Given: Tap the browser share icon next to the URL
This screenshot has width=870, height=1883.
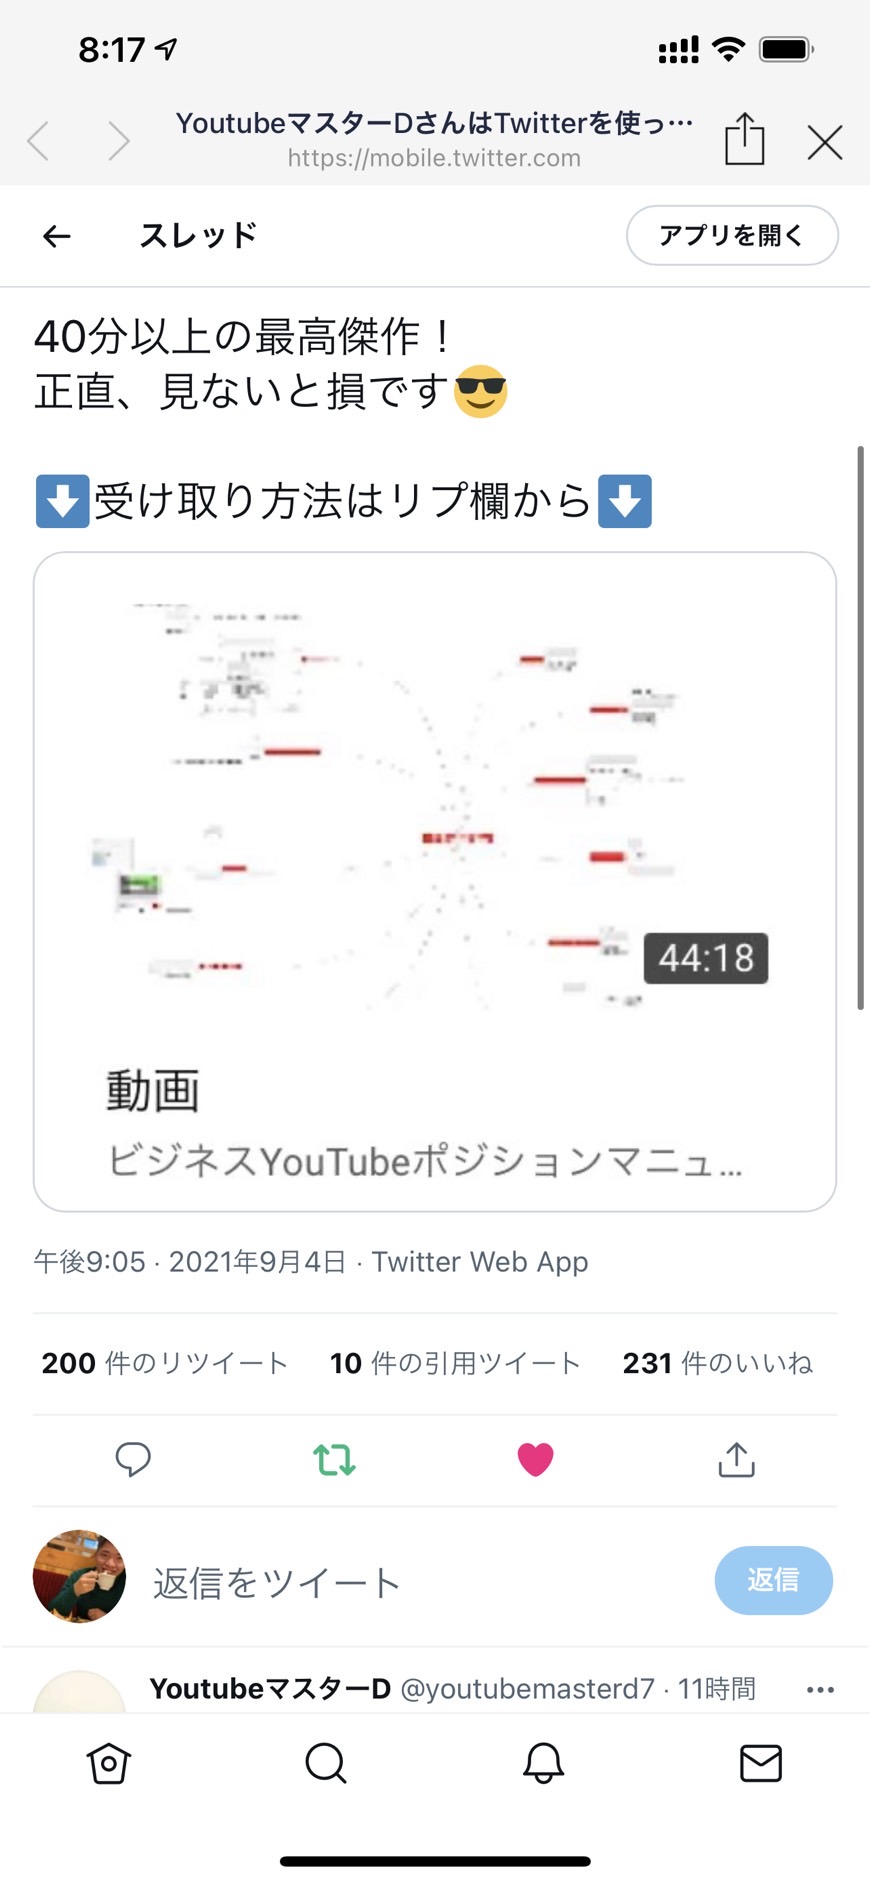Looking at the screenshot, I should (744, 139).
